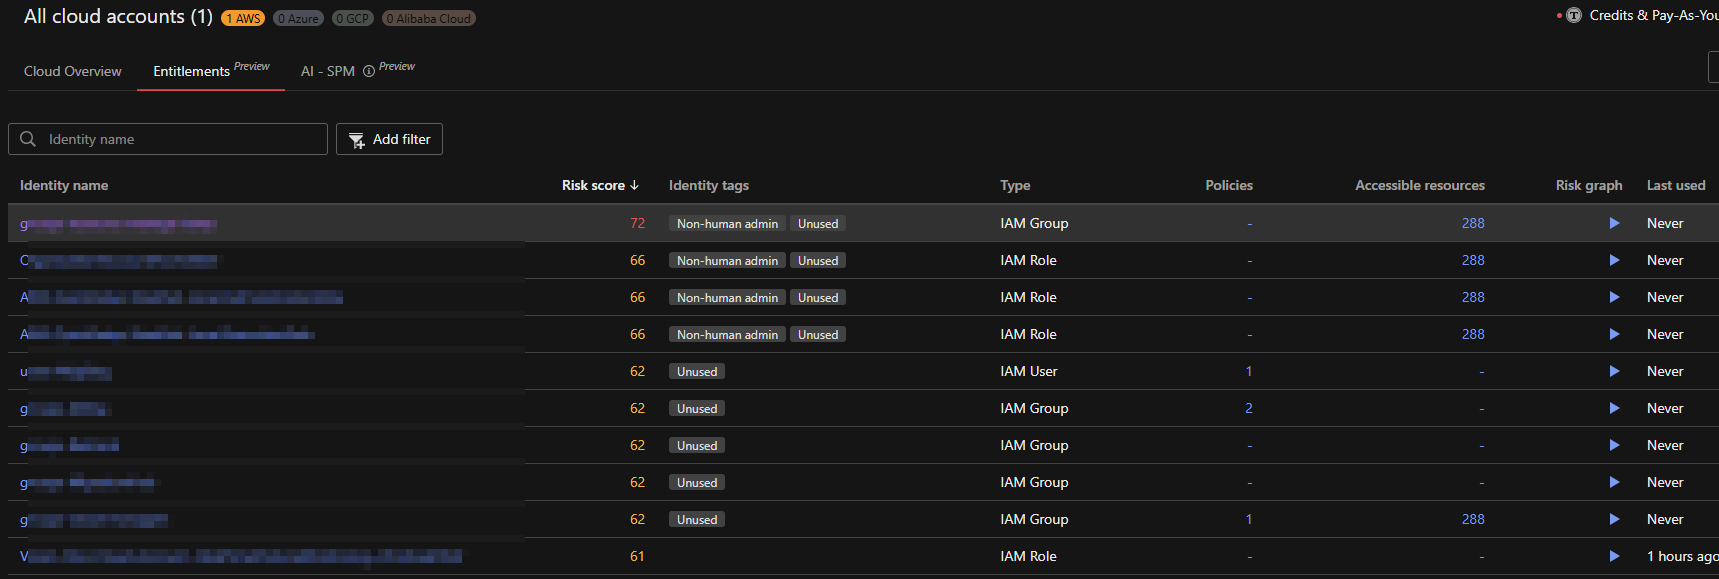The image size is (1719, 579).
Task: Open the AI - SPM tab
Action: (x=328, y=71)
